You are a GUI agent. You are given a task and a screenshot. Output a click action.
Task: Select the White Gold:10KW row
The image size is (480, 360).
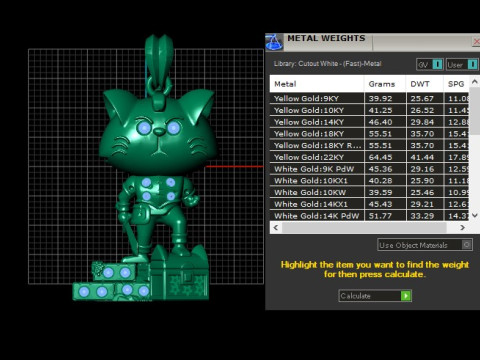point(369,192)
